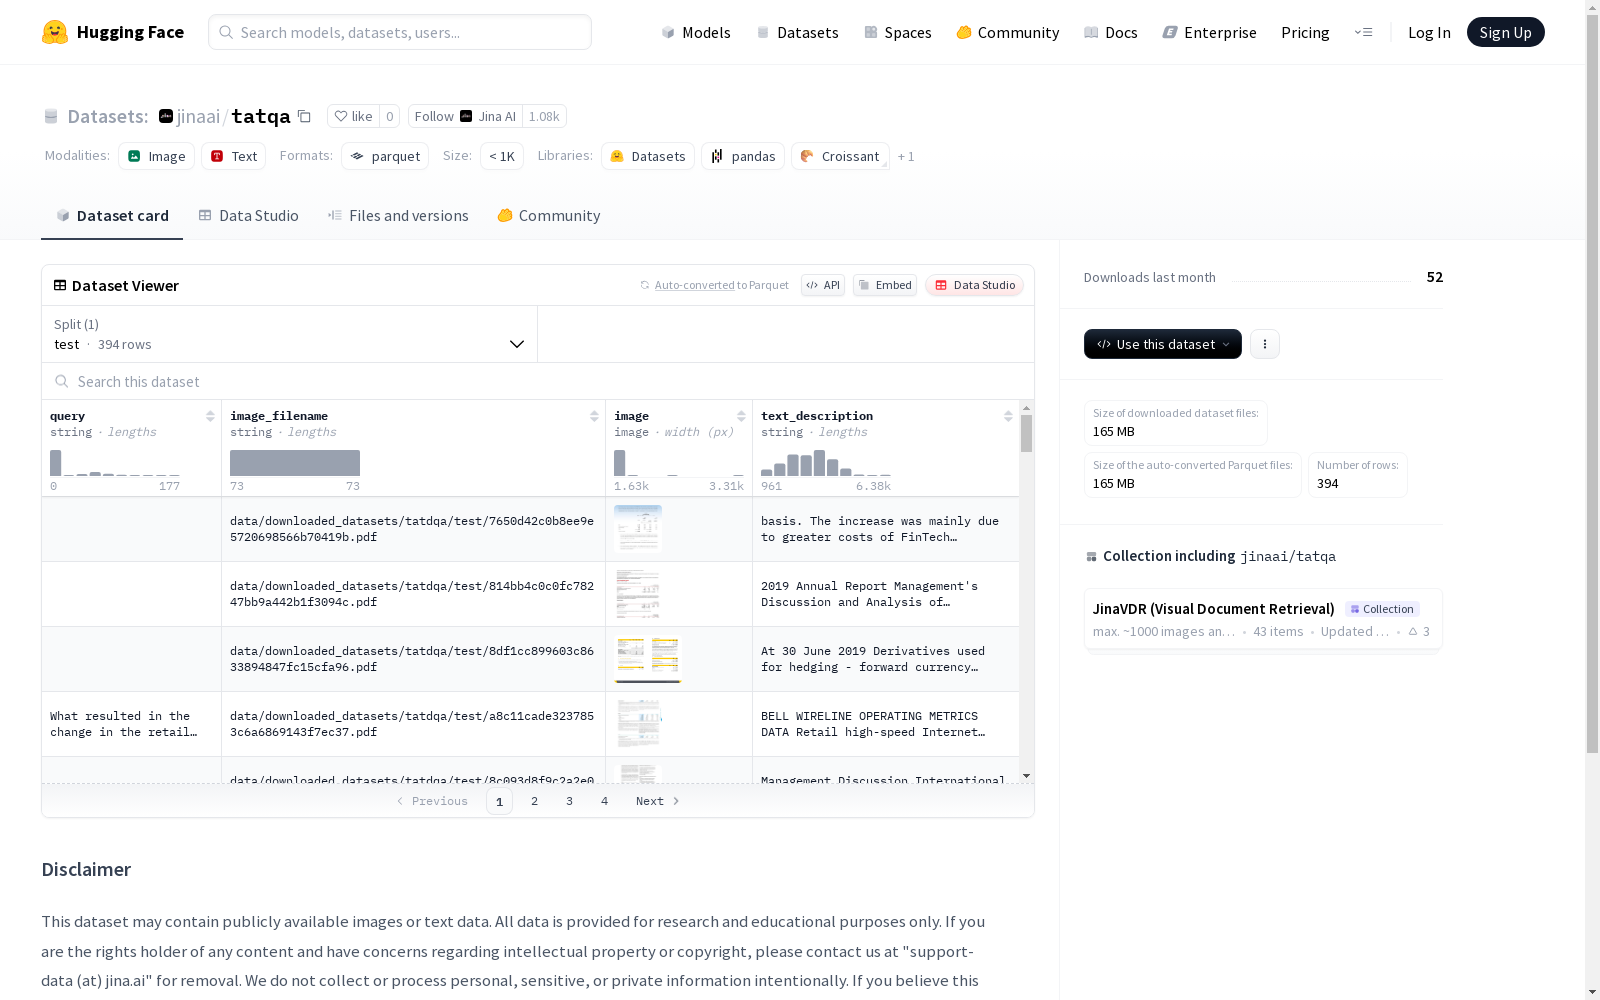Sort the image_filename column
Image resolution: width=1600 pixels, height=1000 pixels.
click(594, 416)
